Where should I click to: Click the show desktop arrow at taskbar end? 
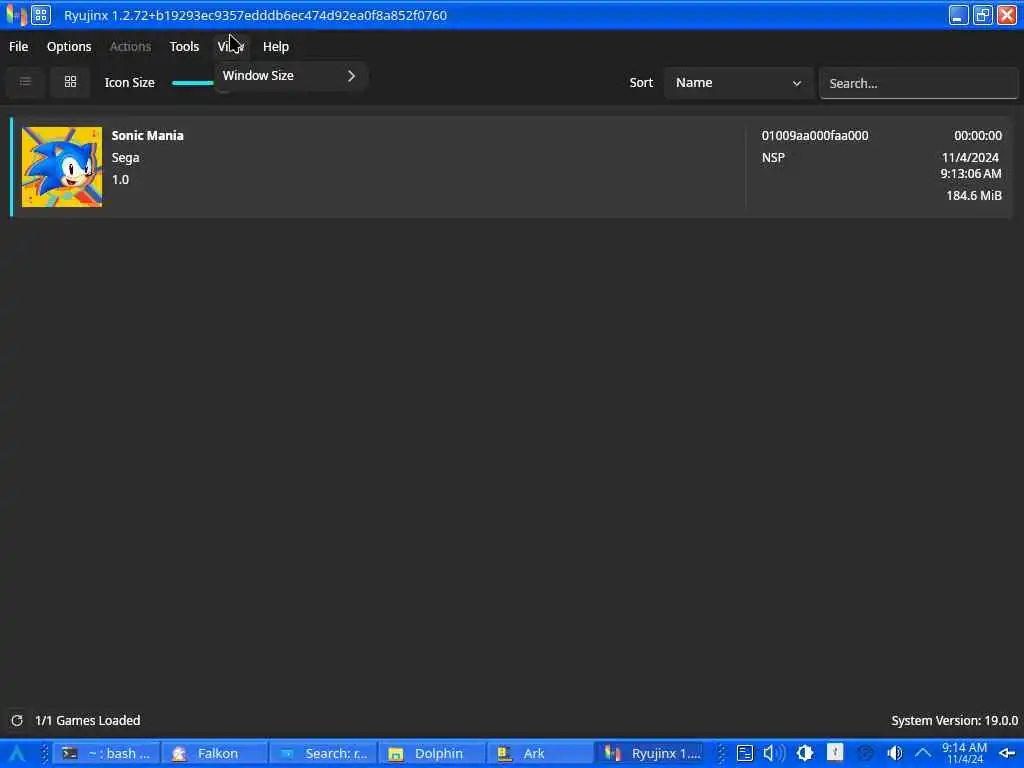point(1008,754)
